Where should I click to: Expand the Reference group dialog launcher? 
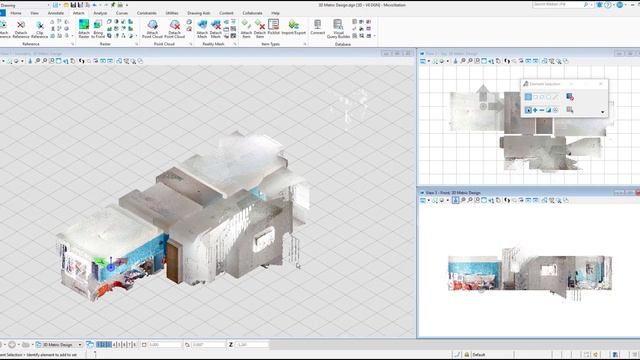point(73,44)
